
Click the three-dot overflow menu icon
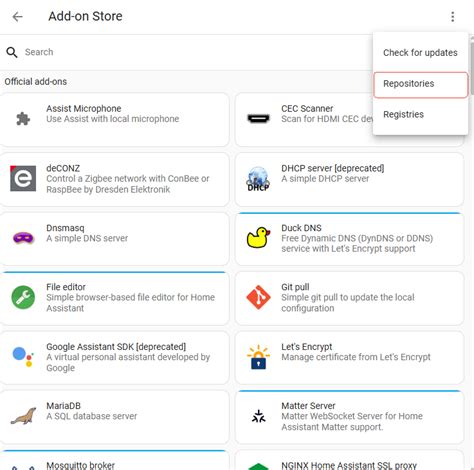pos(452,16)
